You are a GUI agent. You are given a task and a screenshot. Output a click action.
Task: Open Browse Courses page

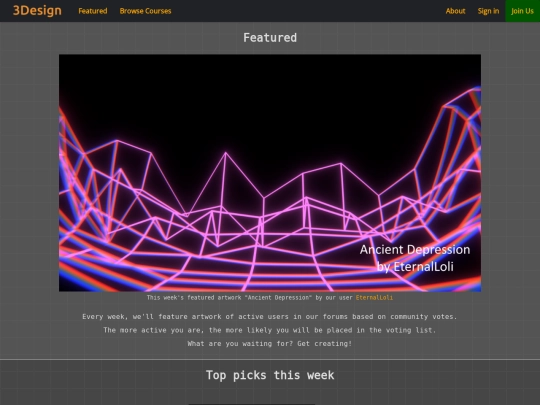pyautogui.click(x=145, y=11)
